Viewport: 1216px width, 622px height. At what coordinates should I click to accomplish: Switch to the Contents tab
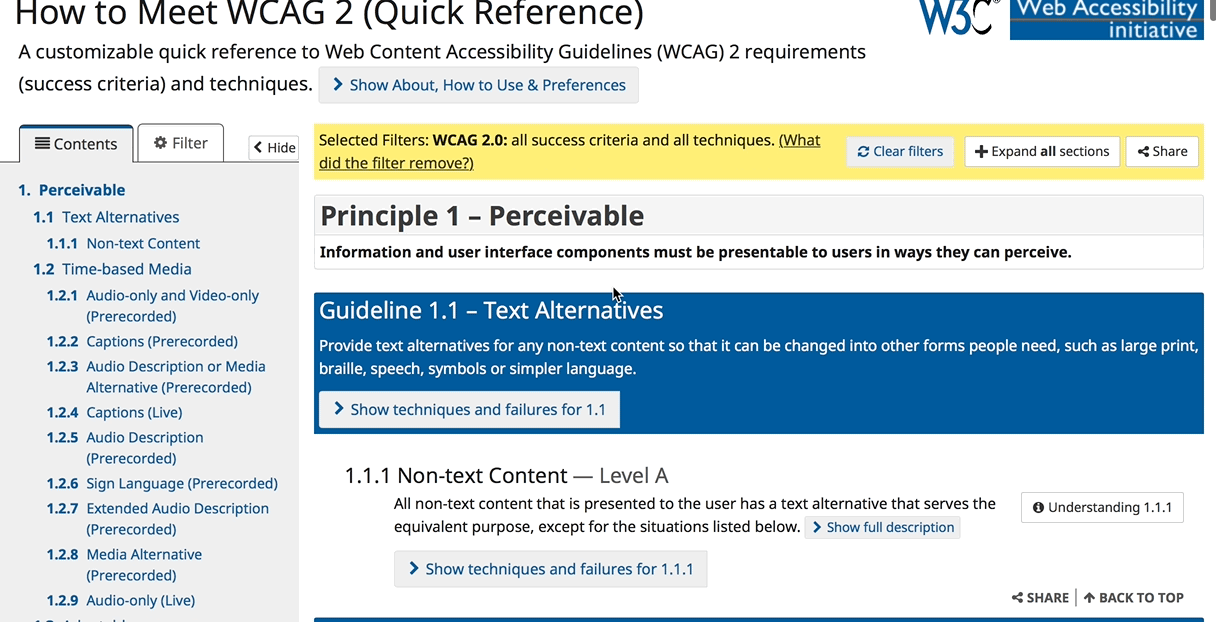(x=76, y=143)
